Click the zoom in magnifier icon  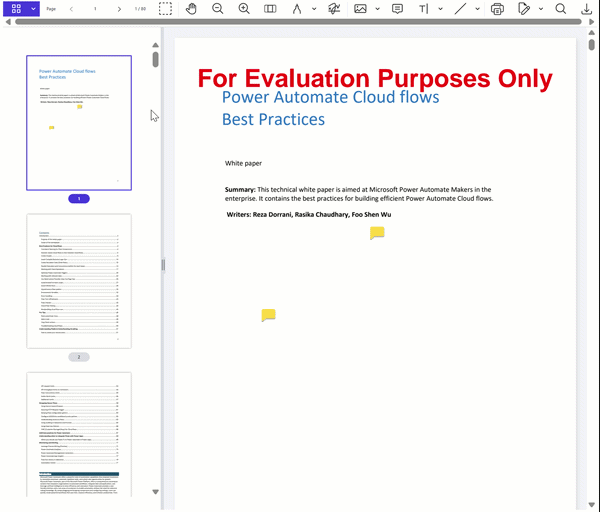(244, 8)
